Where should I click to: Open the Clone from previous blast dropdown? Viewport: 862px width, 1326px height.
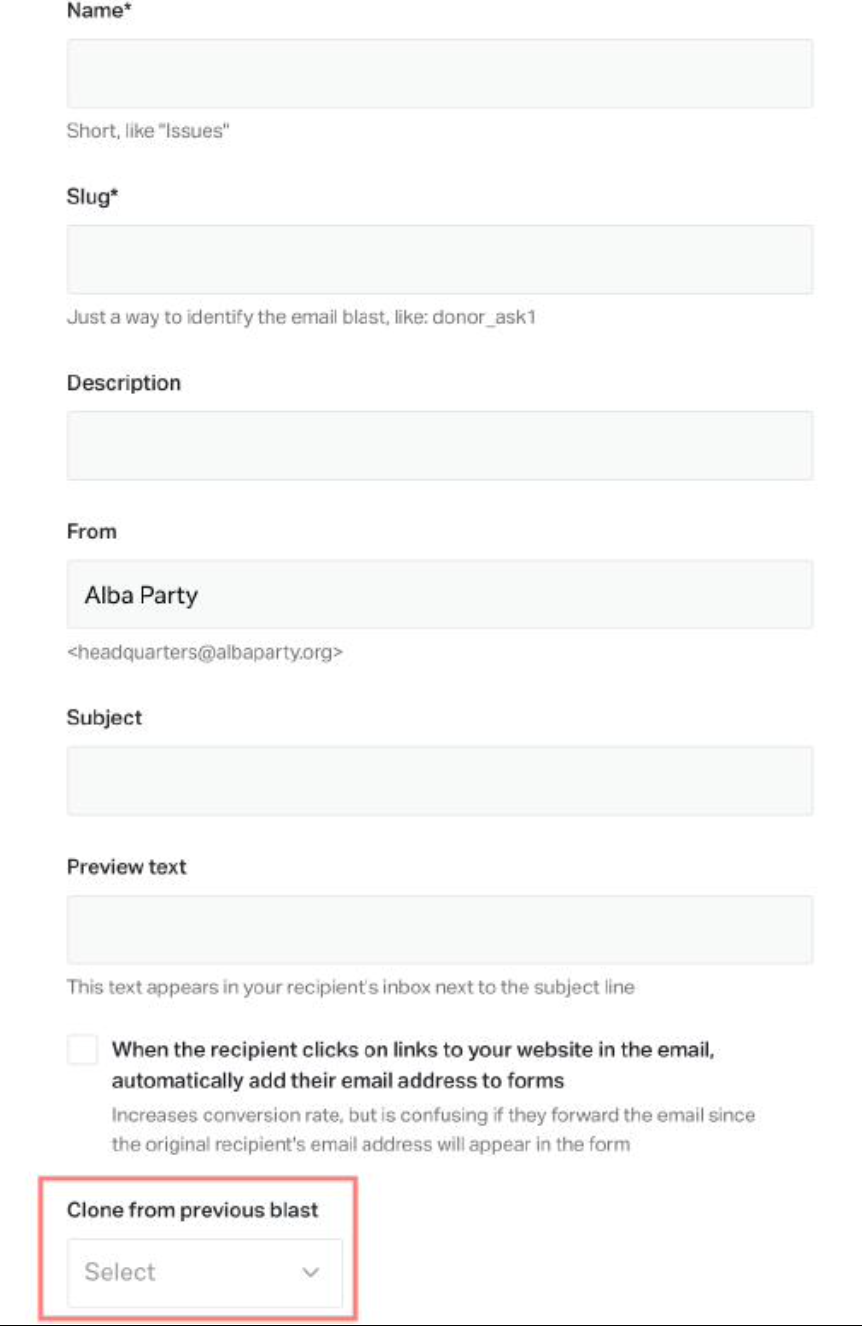pos(204,1272)
